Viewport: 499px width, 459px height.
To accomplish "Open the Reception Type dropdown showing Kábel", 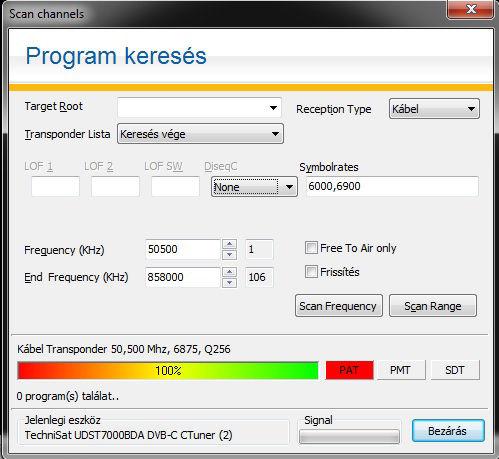I will point(434,109).
